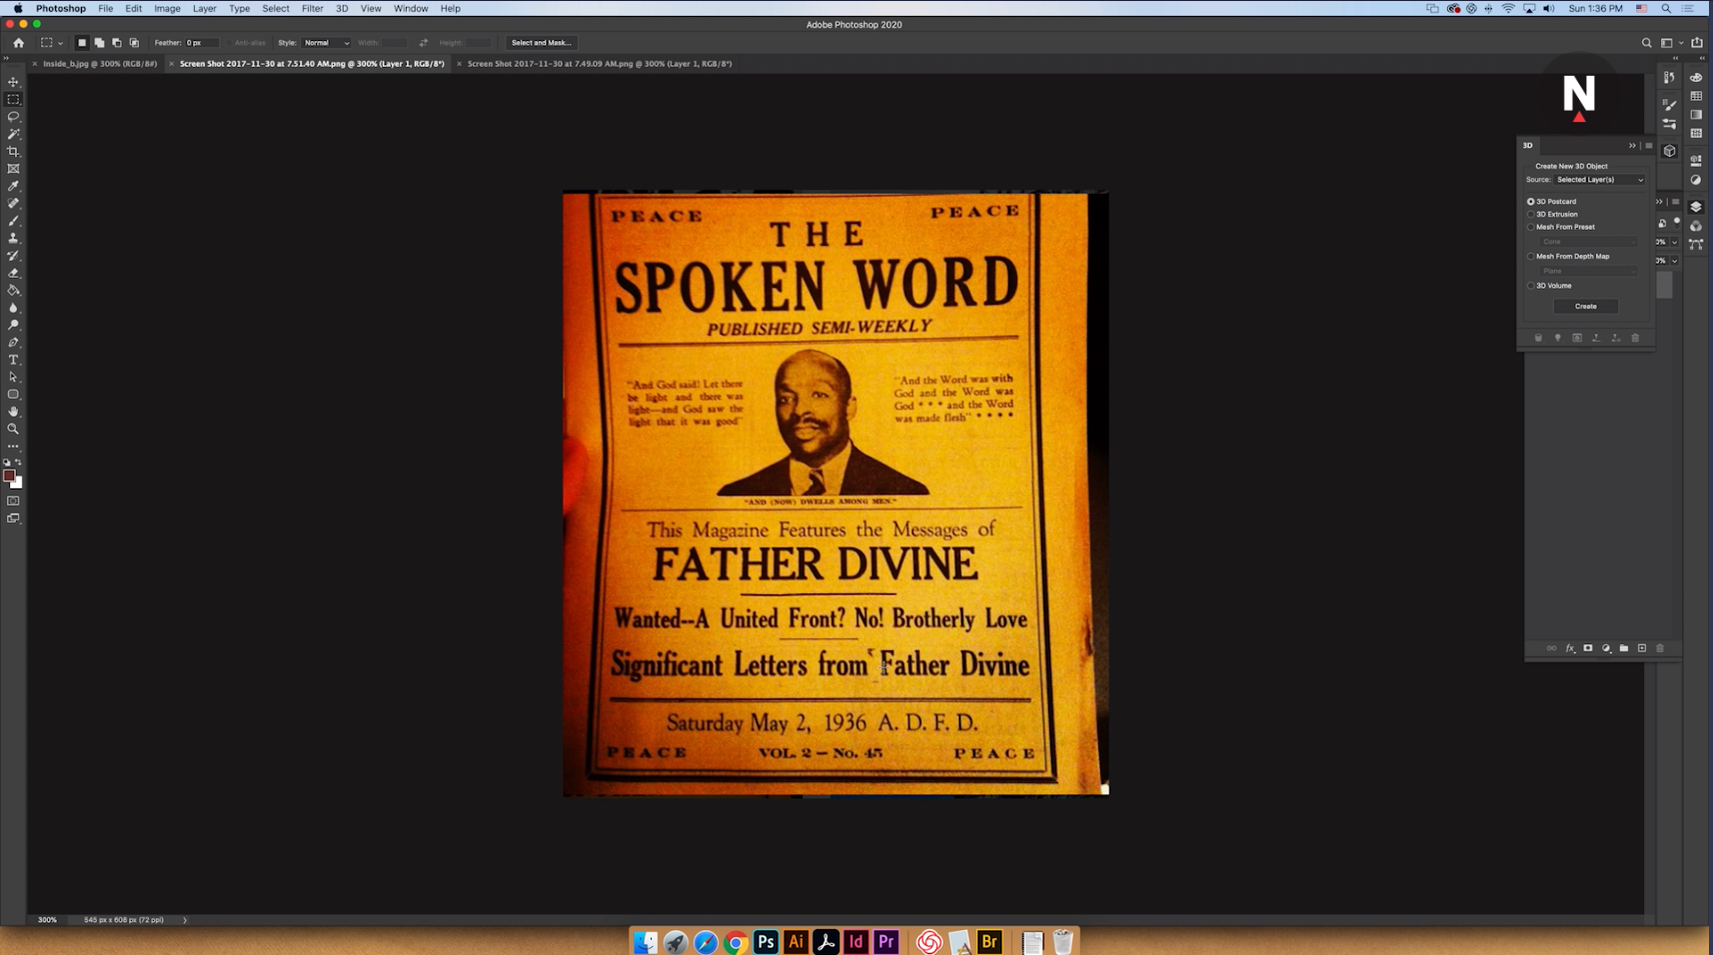Image resolution: width=1713 pixels, height=955 pixels.
Task: Click the Feather input field
Action: [x=201, y=43]
